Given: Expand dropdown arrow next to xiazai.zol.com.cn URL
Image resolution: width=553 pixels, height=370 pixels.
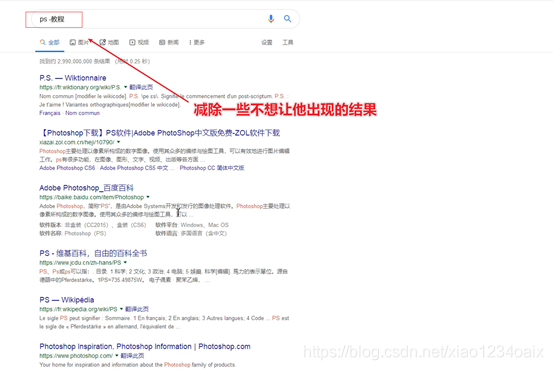Looking at the screenshot, I should click(118, 142).
